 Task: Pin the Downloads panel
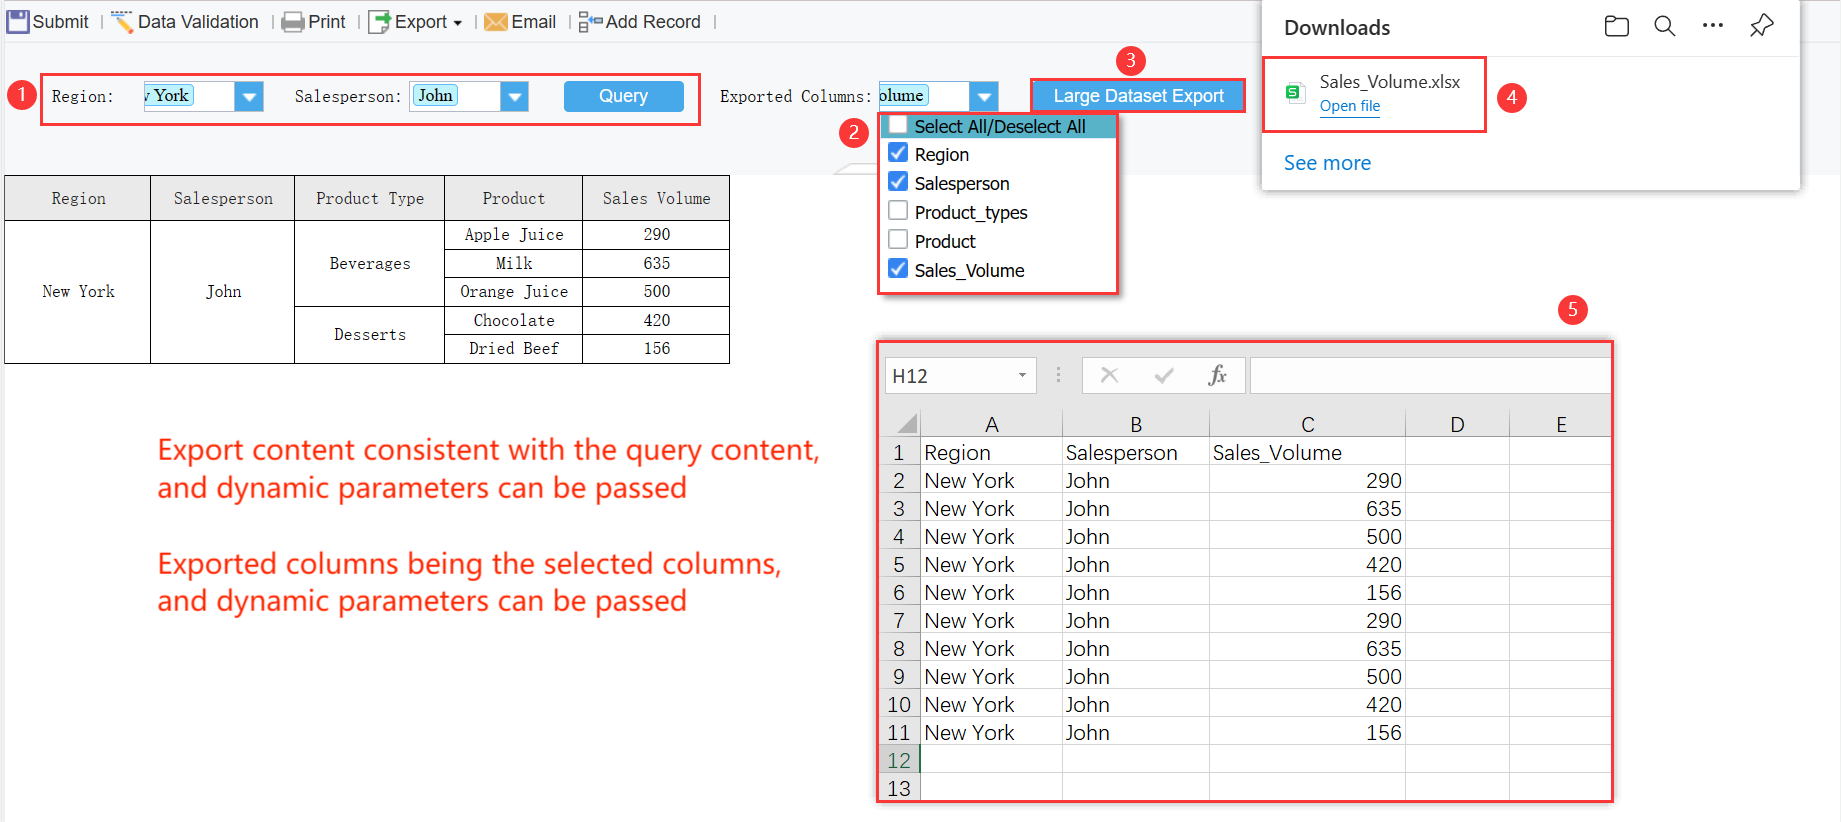1762,26
